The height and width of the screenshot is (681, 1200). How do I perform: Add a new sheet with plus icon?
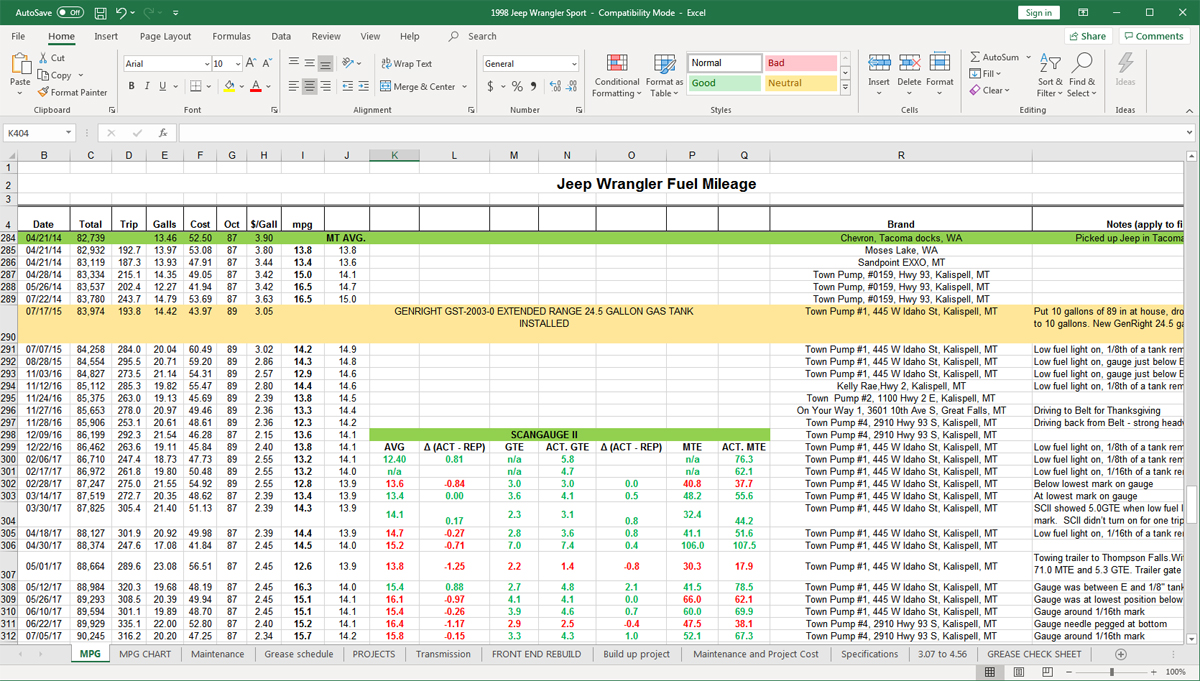tap(1121, 654)
